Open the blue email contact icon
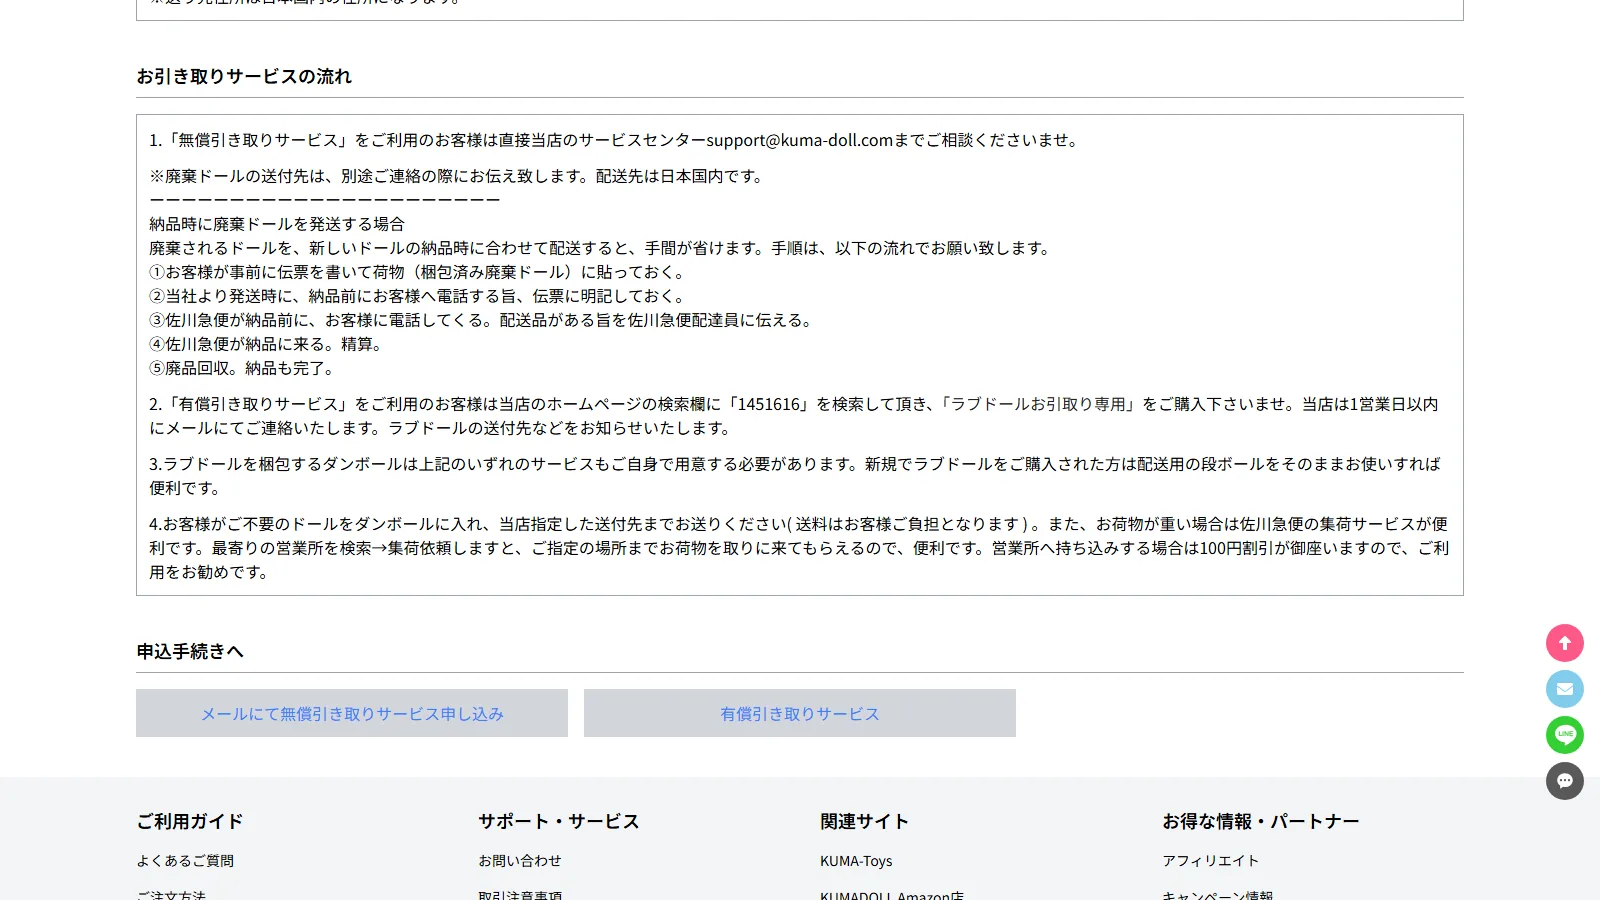This screenshot has height=900, width=1600. pyautogui.click(x=1565, y=689)
